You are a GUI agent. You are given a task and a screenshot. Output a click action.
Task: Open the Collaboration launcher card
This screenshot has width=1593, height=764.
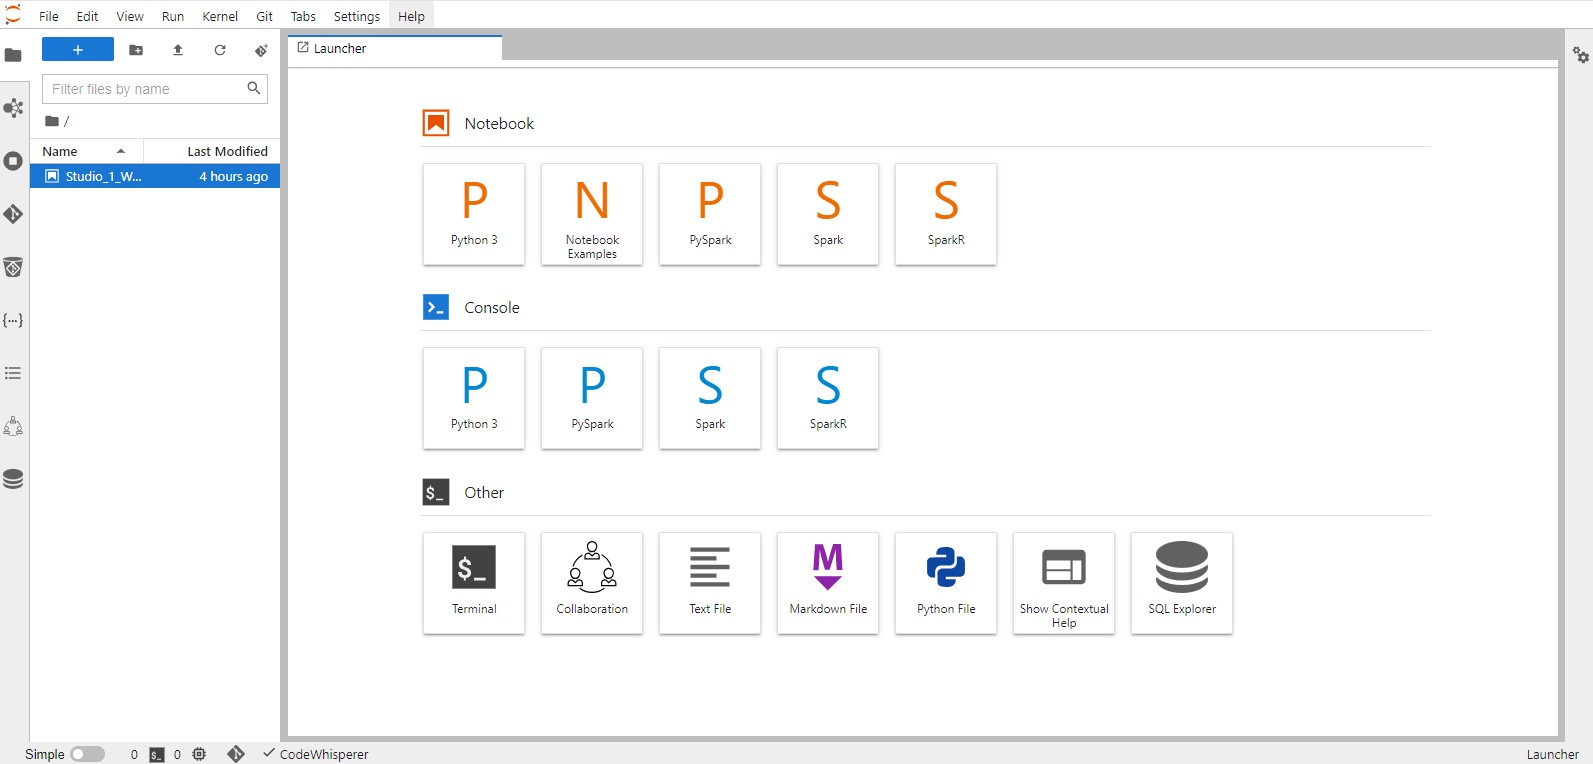tap(592, 583)
